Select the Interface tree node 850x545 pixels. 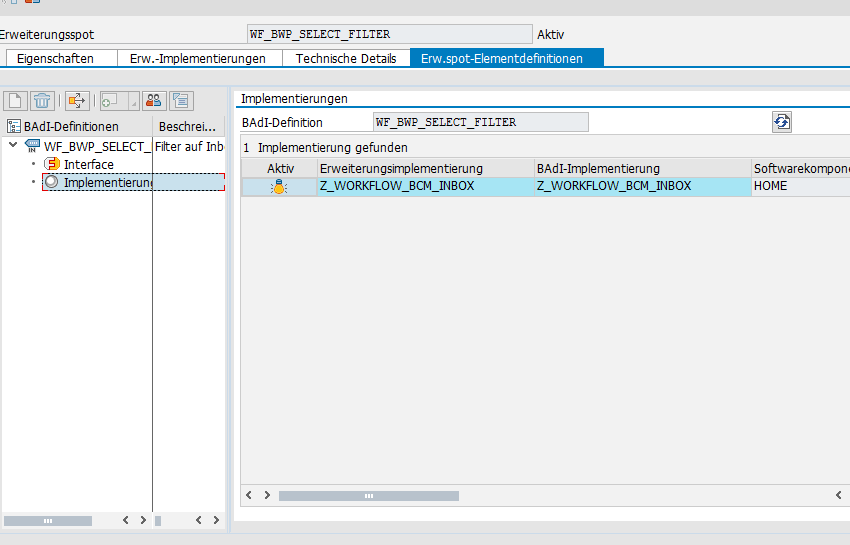[88, 164]
